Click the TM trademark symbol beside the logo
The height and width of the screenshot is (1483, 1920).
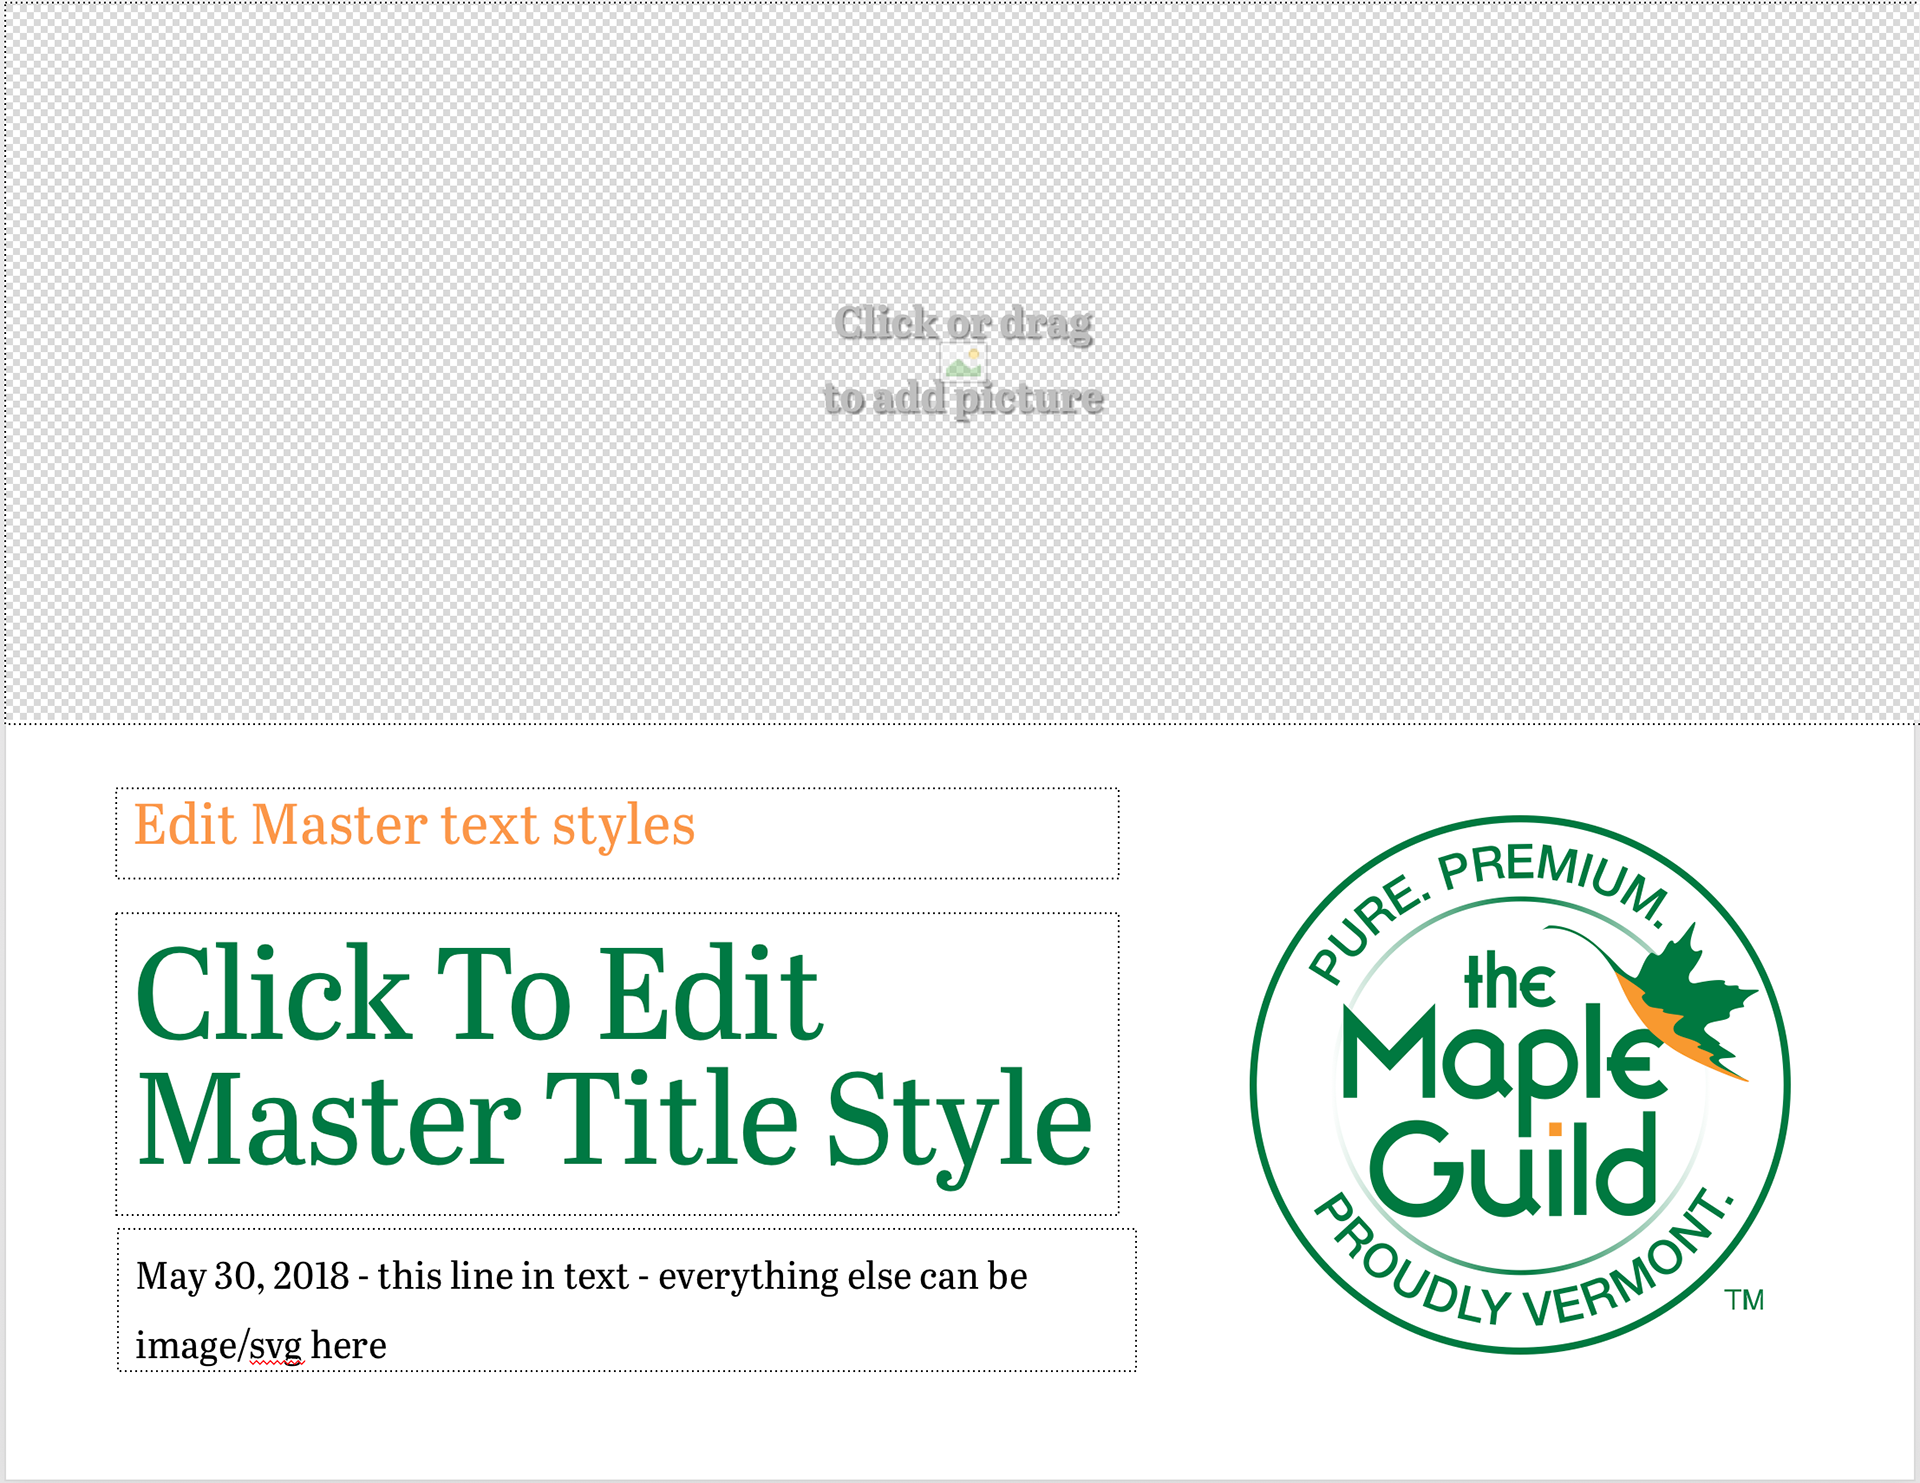pos(1744,1300)
